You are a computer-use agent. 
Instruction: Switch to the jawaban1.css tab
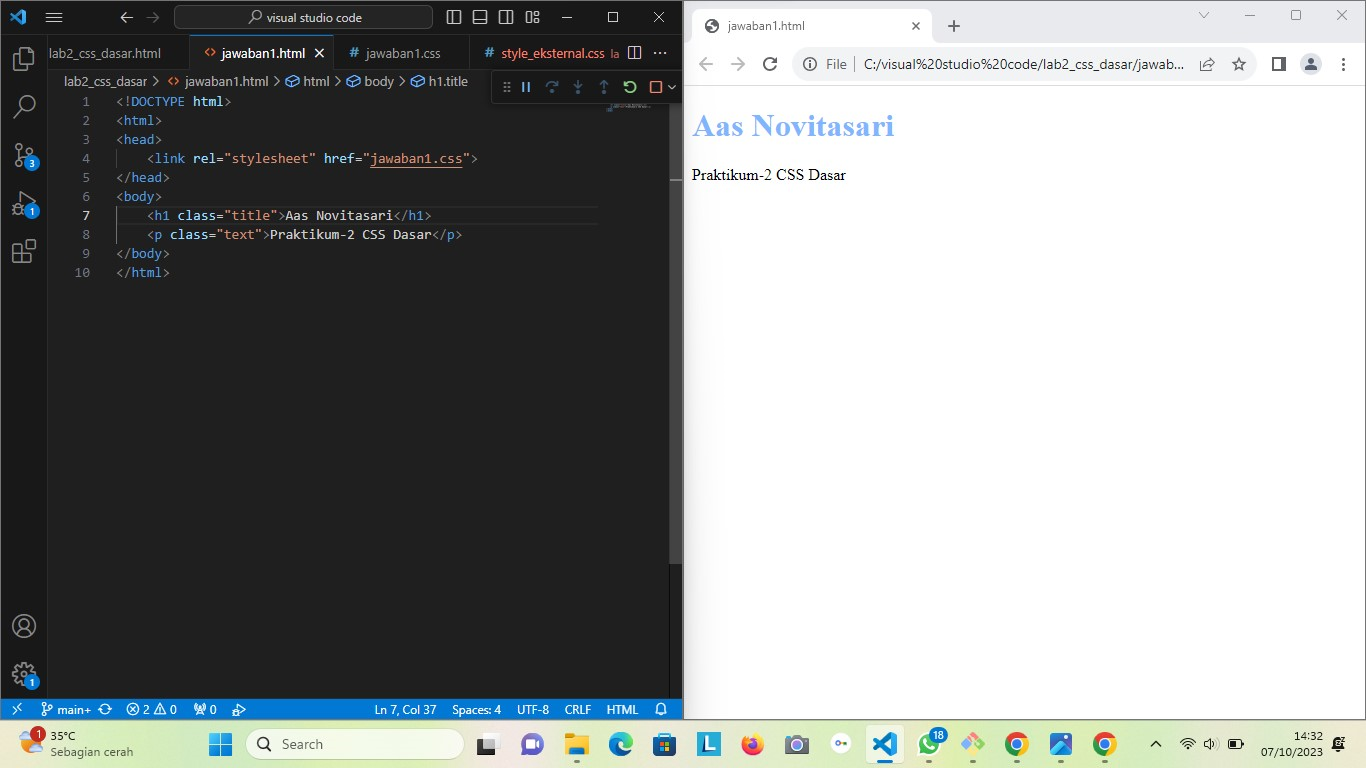[x=398, y=52]
